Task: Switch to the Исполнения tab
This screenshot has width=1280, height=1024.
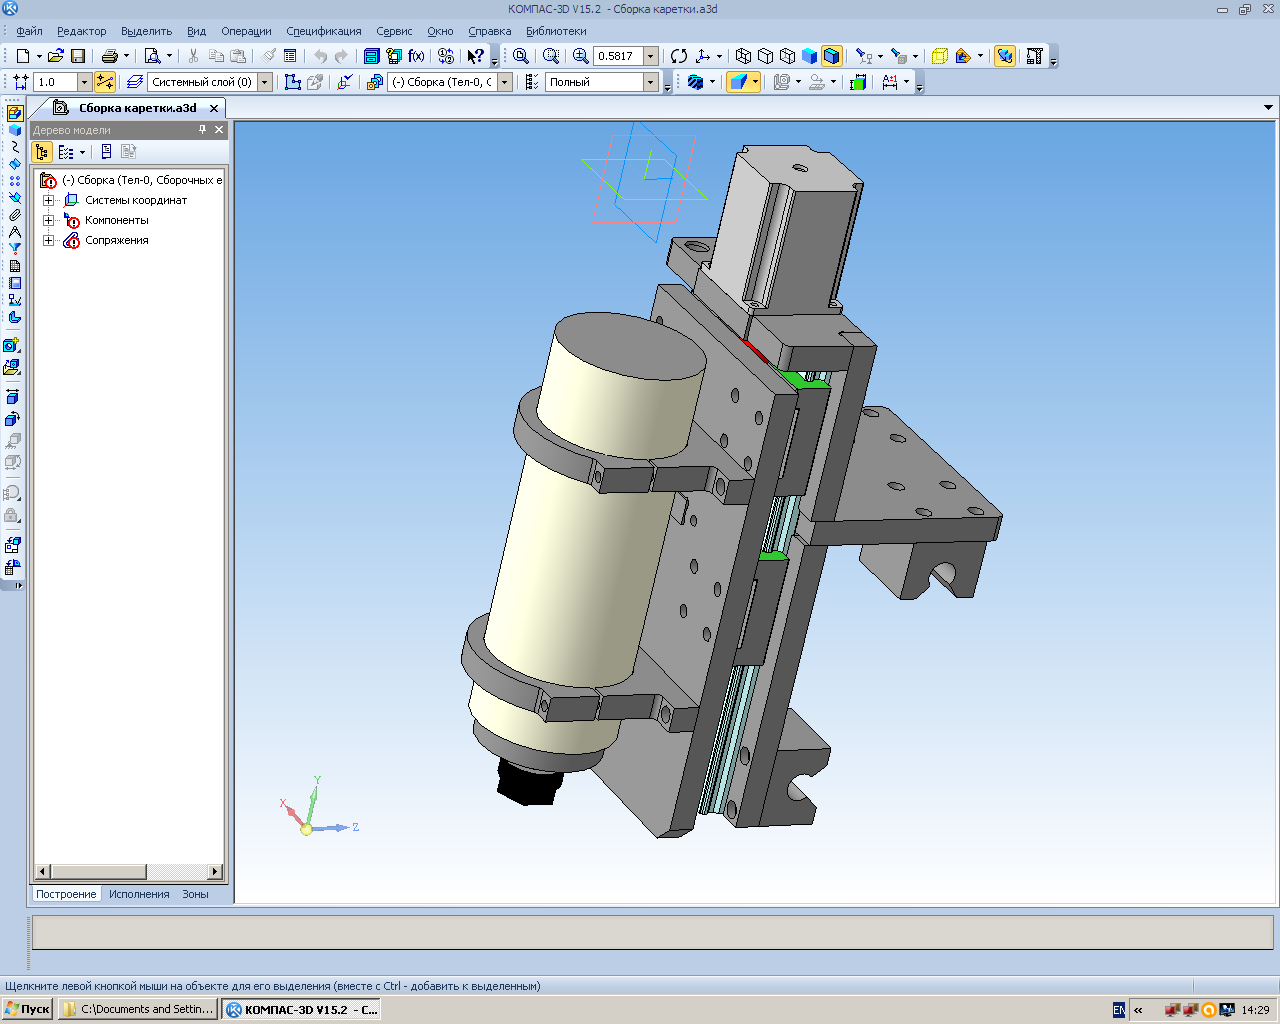Action: [x=139, y=894]
